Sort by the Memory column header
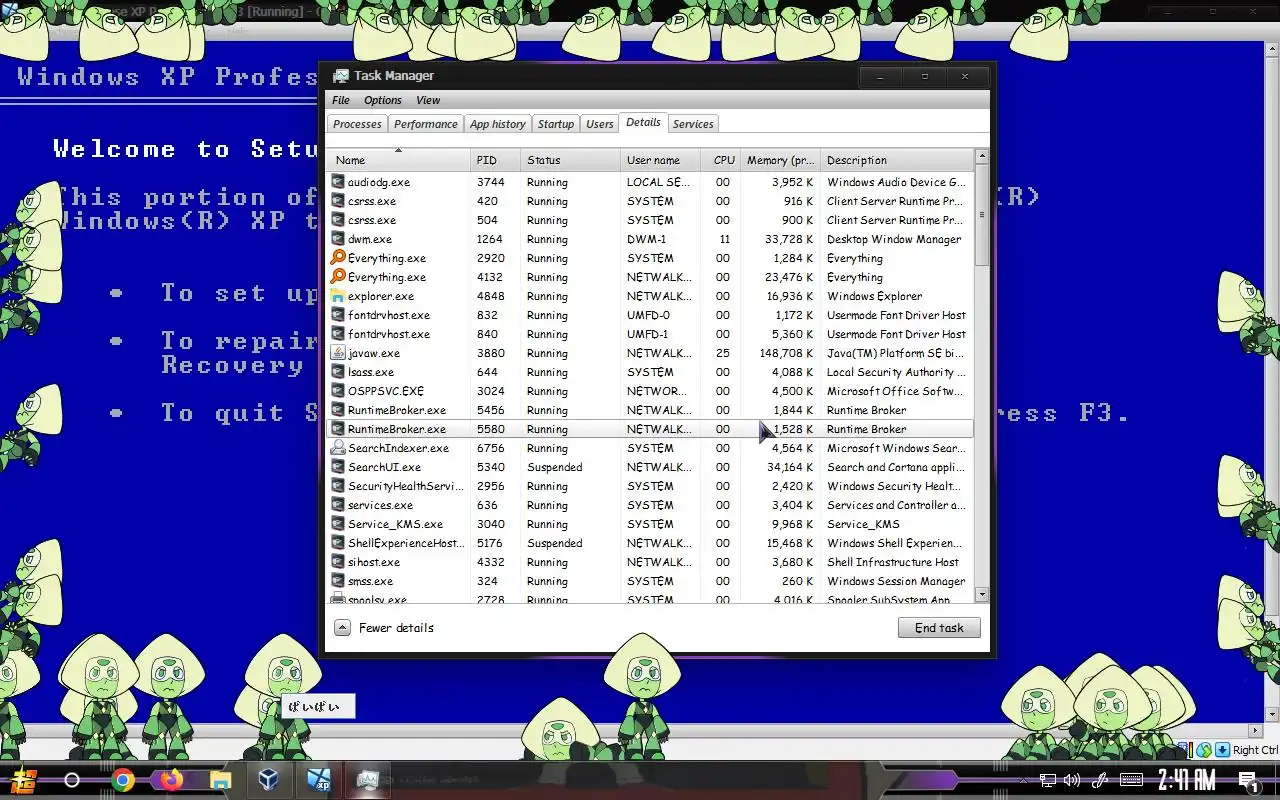This screenshot has height=800, width=1280. pos(780,160)
